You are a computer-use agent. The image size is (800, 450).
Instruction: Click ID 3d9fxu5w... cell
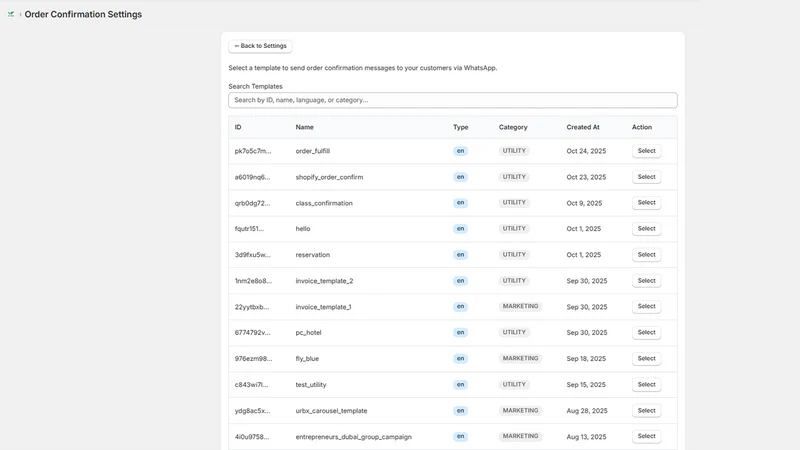[x=253, y=255]
